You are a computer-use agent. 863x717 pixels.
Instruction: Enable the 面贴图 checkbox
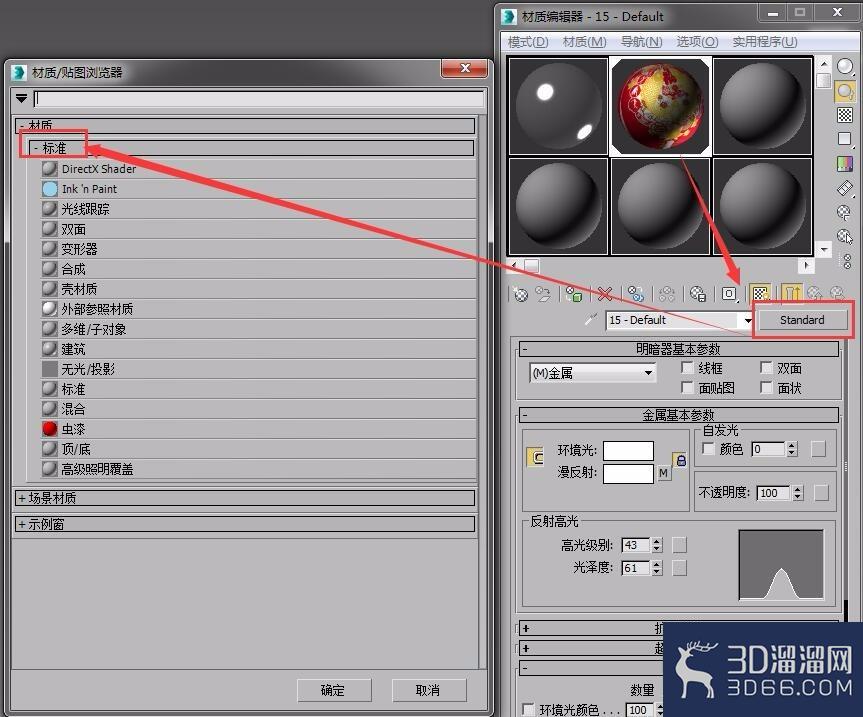(x=687, y=387)
